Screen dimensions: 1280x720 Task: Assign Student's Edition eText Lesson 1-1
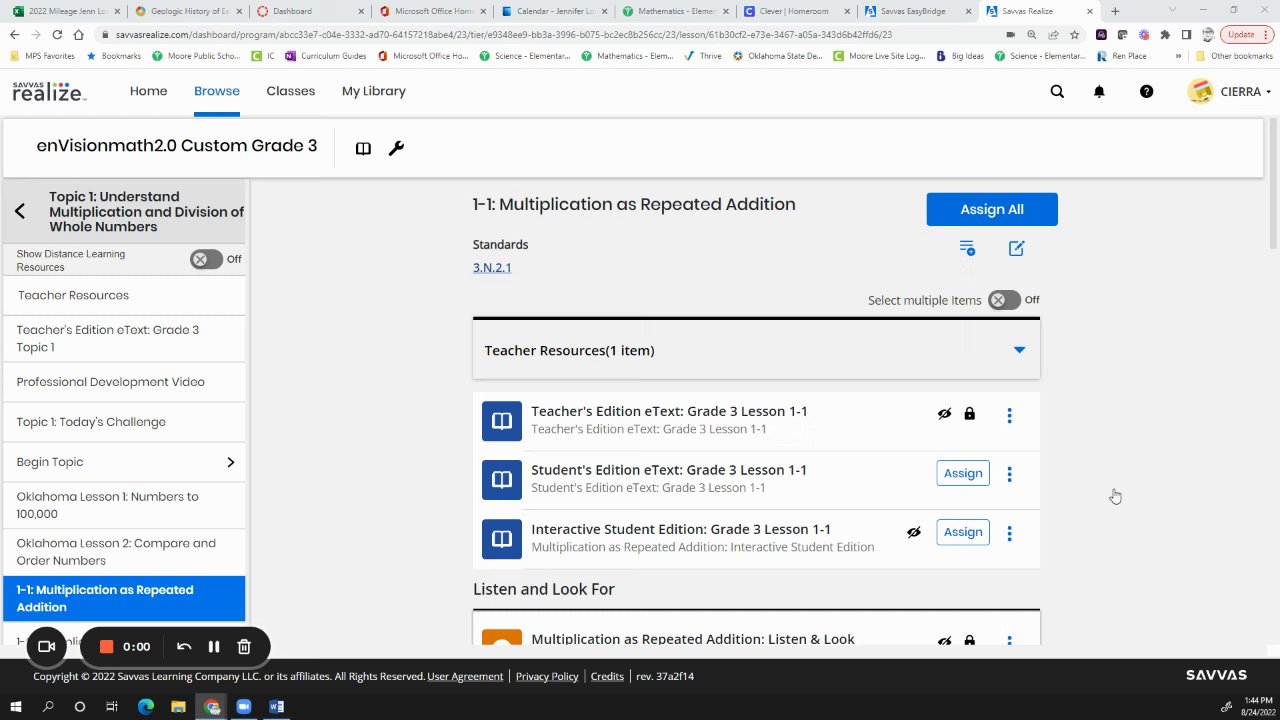[963, 473]
